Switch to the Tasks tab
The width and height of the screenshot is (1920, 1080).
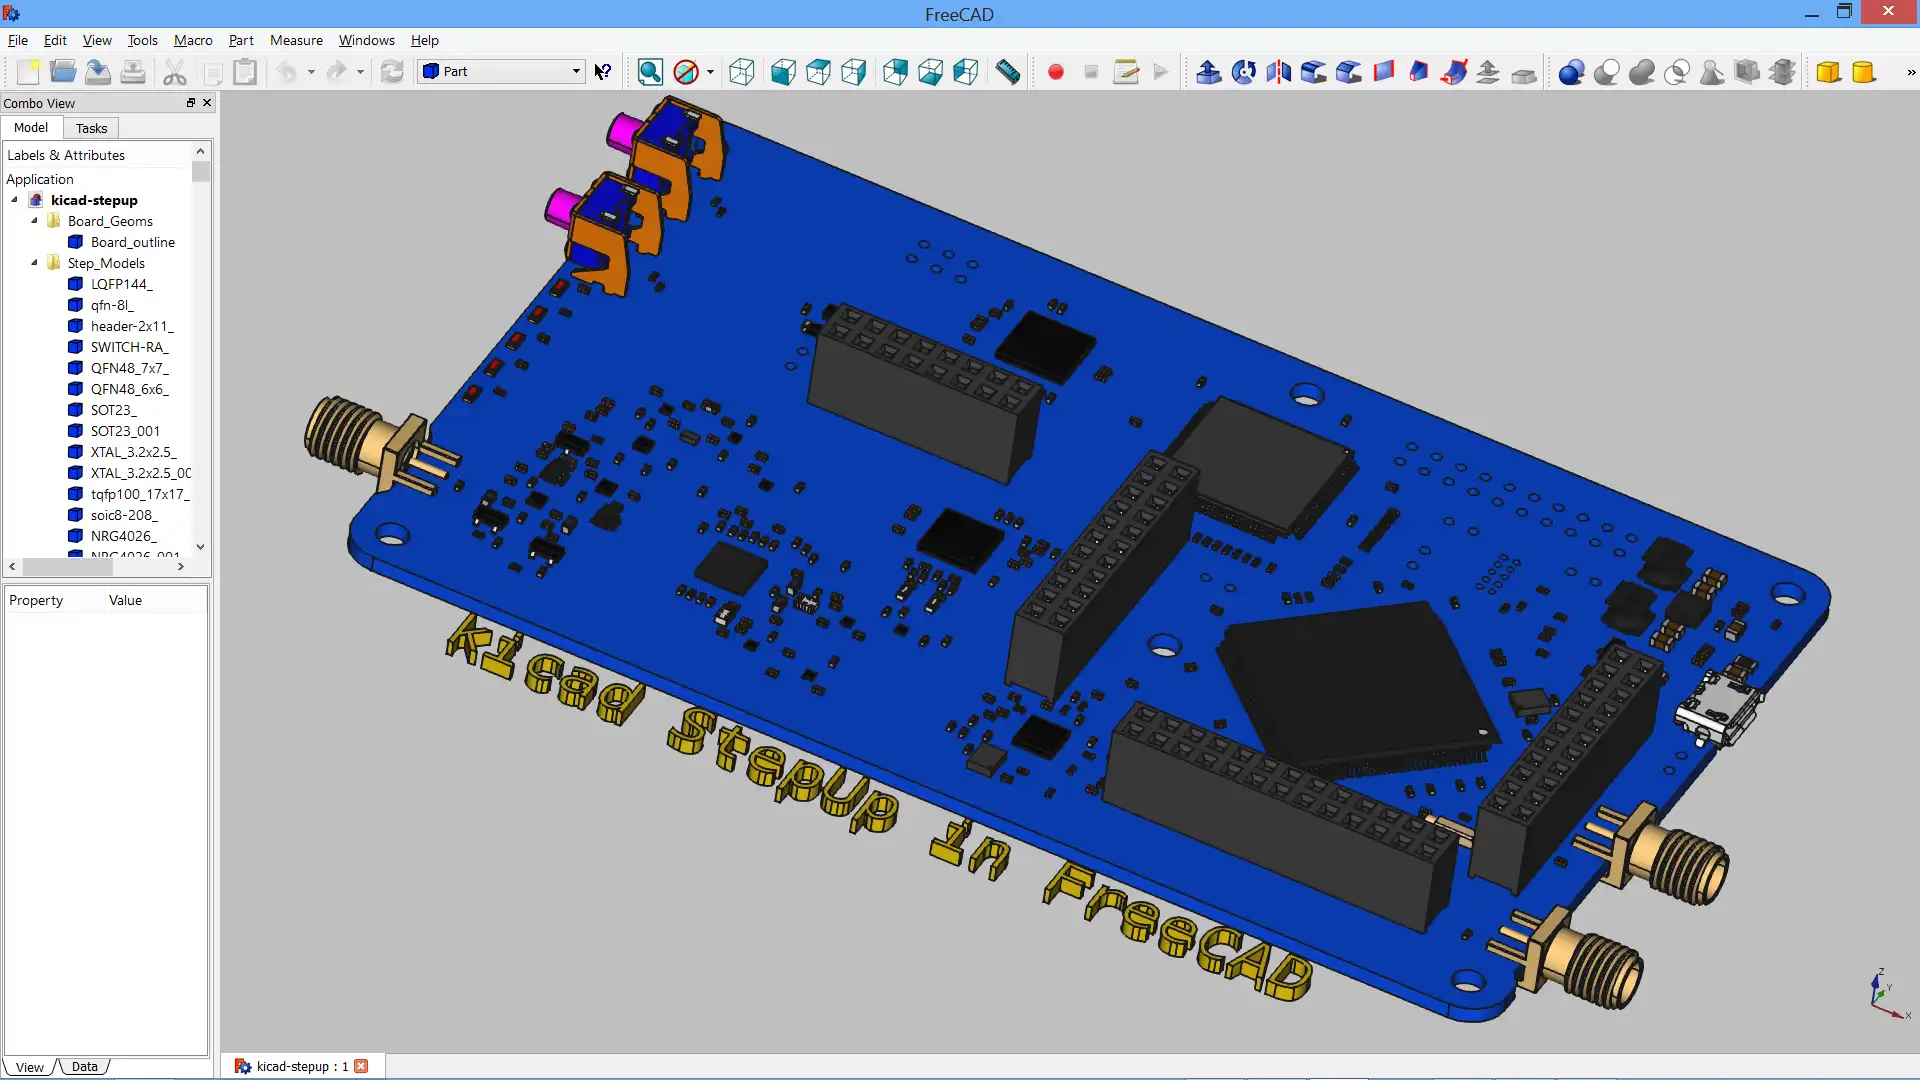coord(91,127)
